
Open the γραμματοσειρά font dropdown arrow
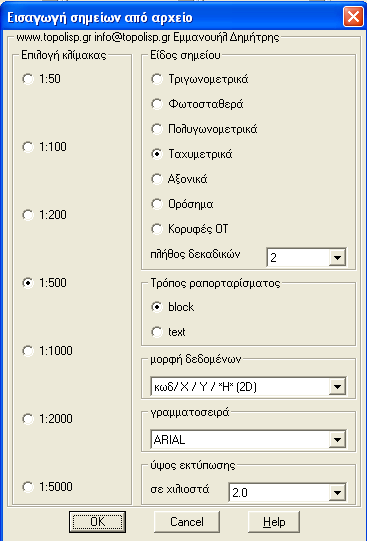(337, 440)
